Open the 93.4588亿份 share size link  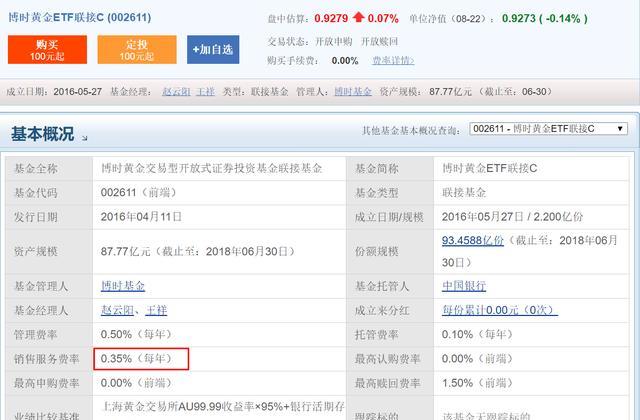click(473, 240)
